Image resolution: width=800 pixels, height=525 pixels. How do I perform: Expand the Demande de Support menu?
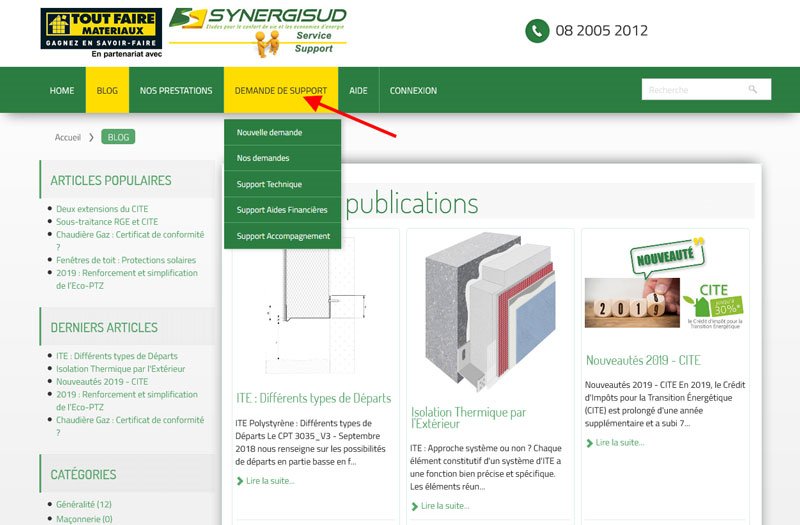[x=280, y=91]
